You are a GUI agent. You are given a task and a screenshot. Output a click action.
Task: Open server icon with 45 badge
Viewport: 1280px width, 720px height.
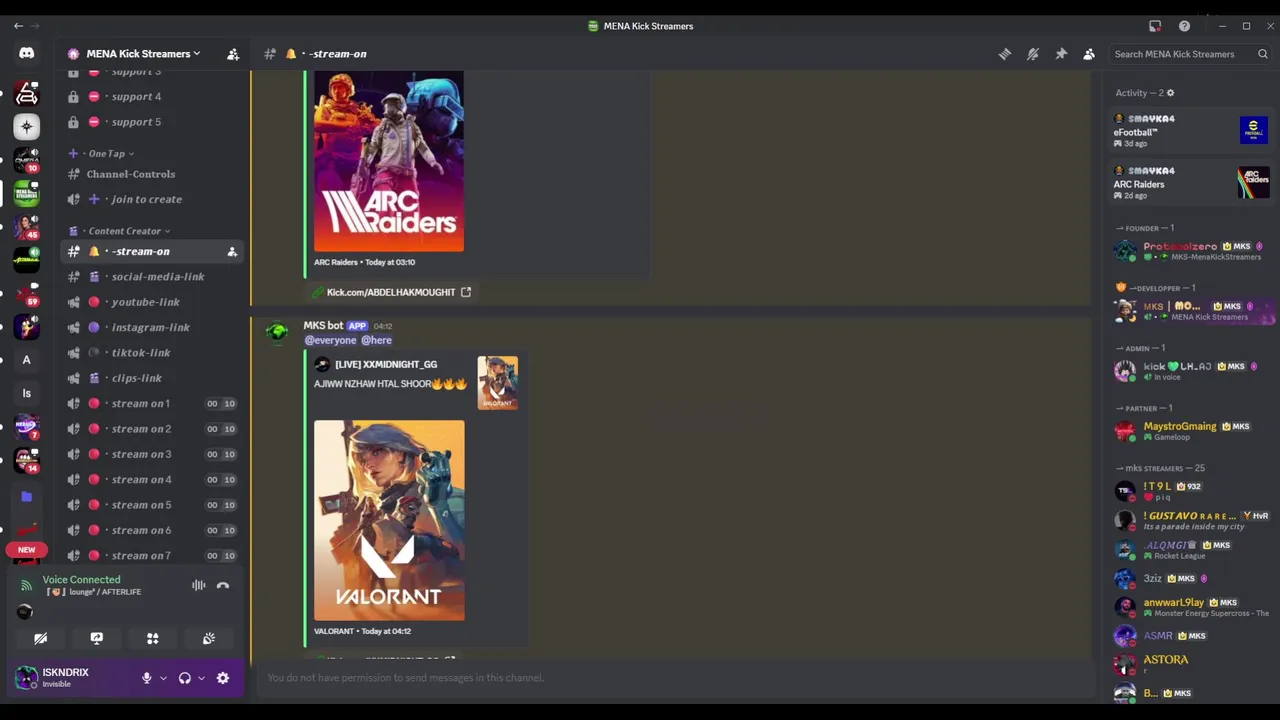coord(27,227)
